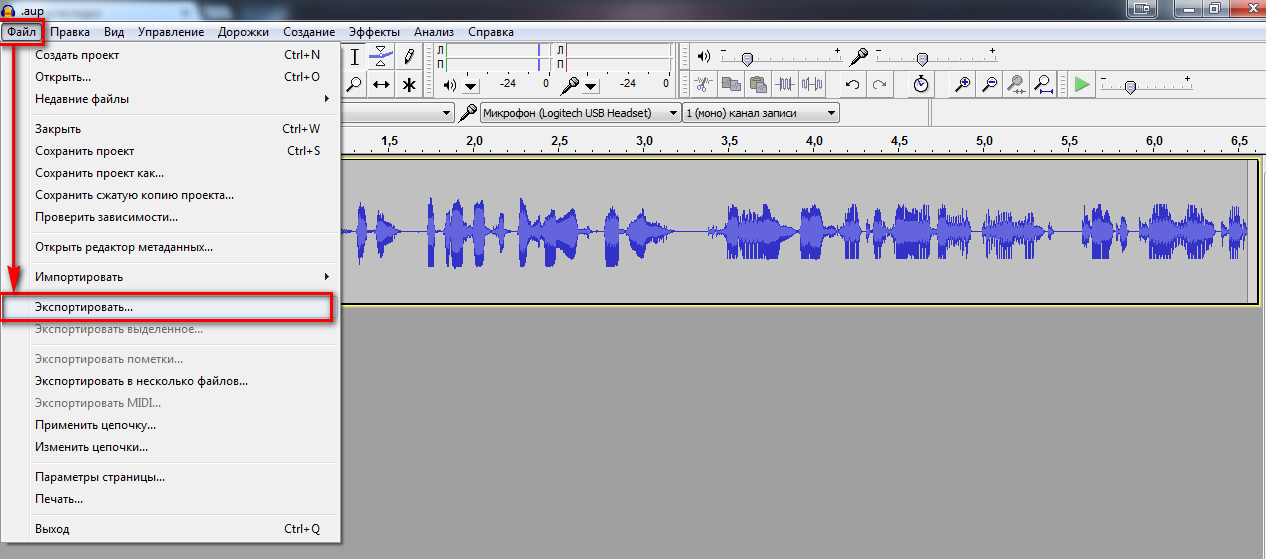The image size is (1266, 559).
Task: Select the Selection (I-beam) tool
Action: 355,55
